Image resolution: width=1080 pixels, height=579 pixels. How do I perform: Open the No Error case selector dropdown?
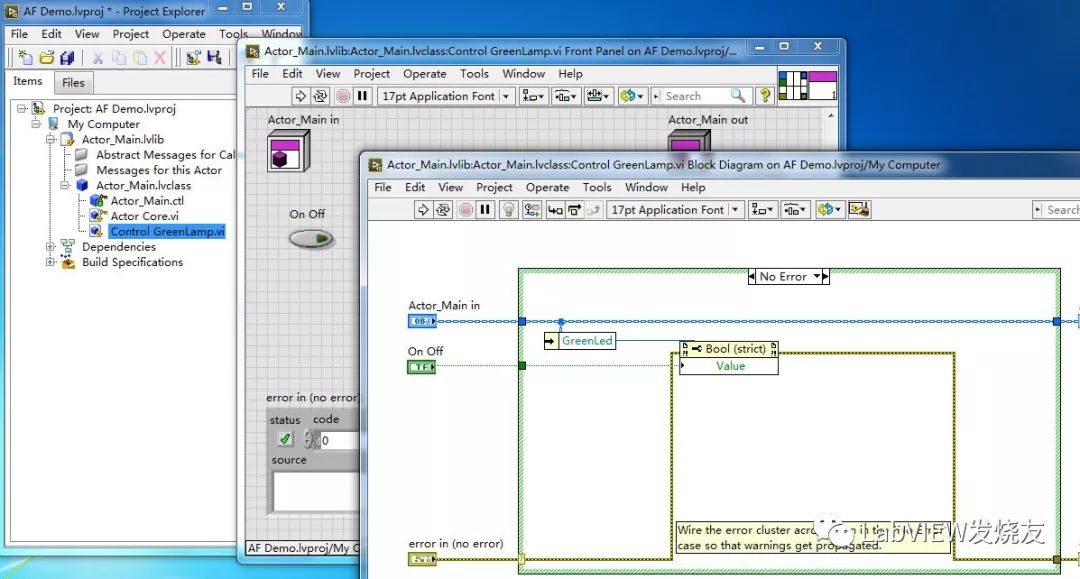[817, 276]
